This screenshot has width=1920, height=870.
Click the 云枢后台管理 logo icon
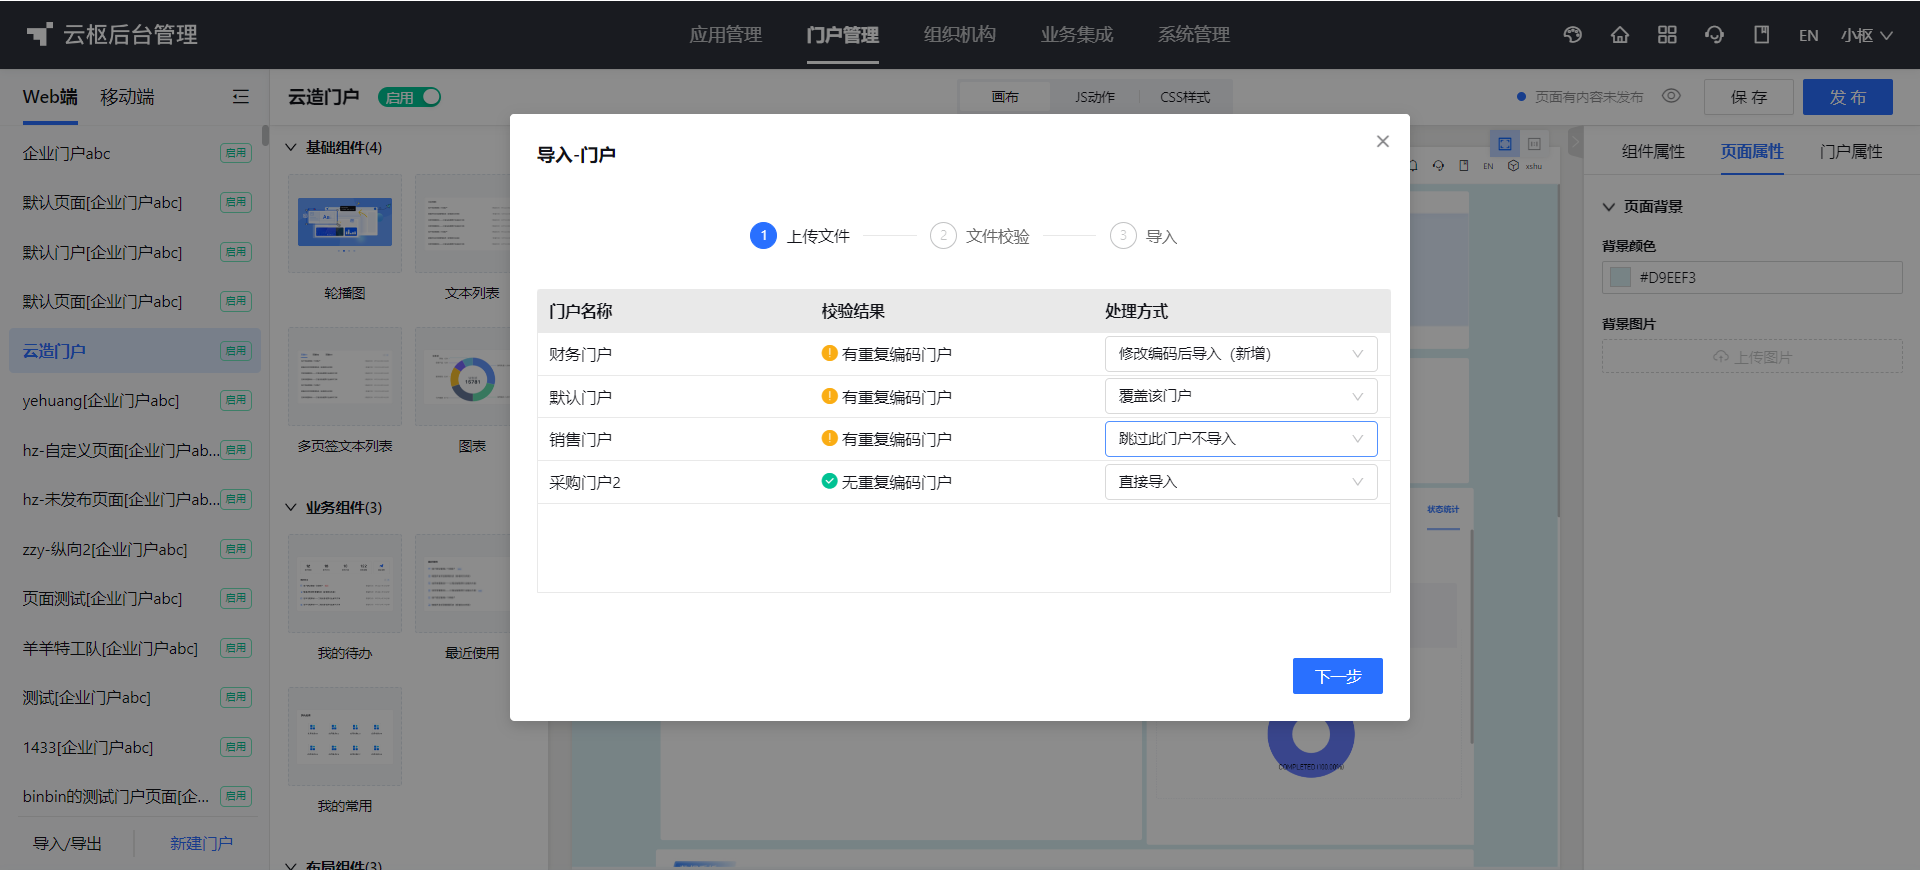39,35
